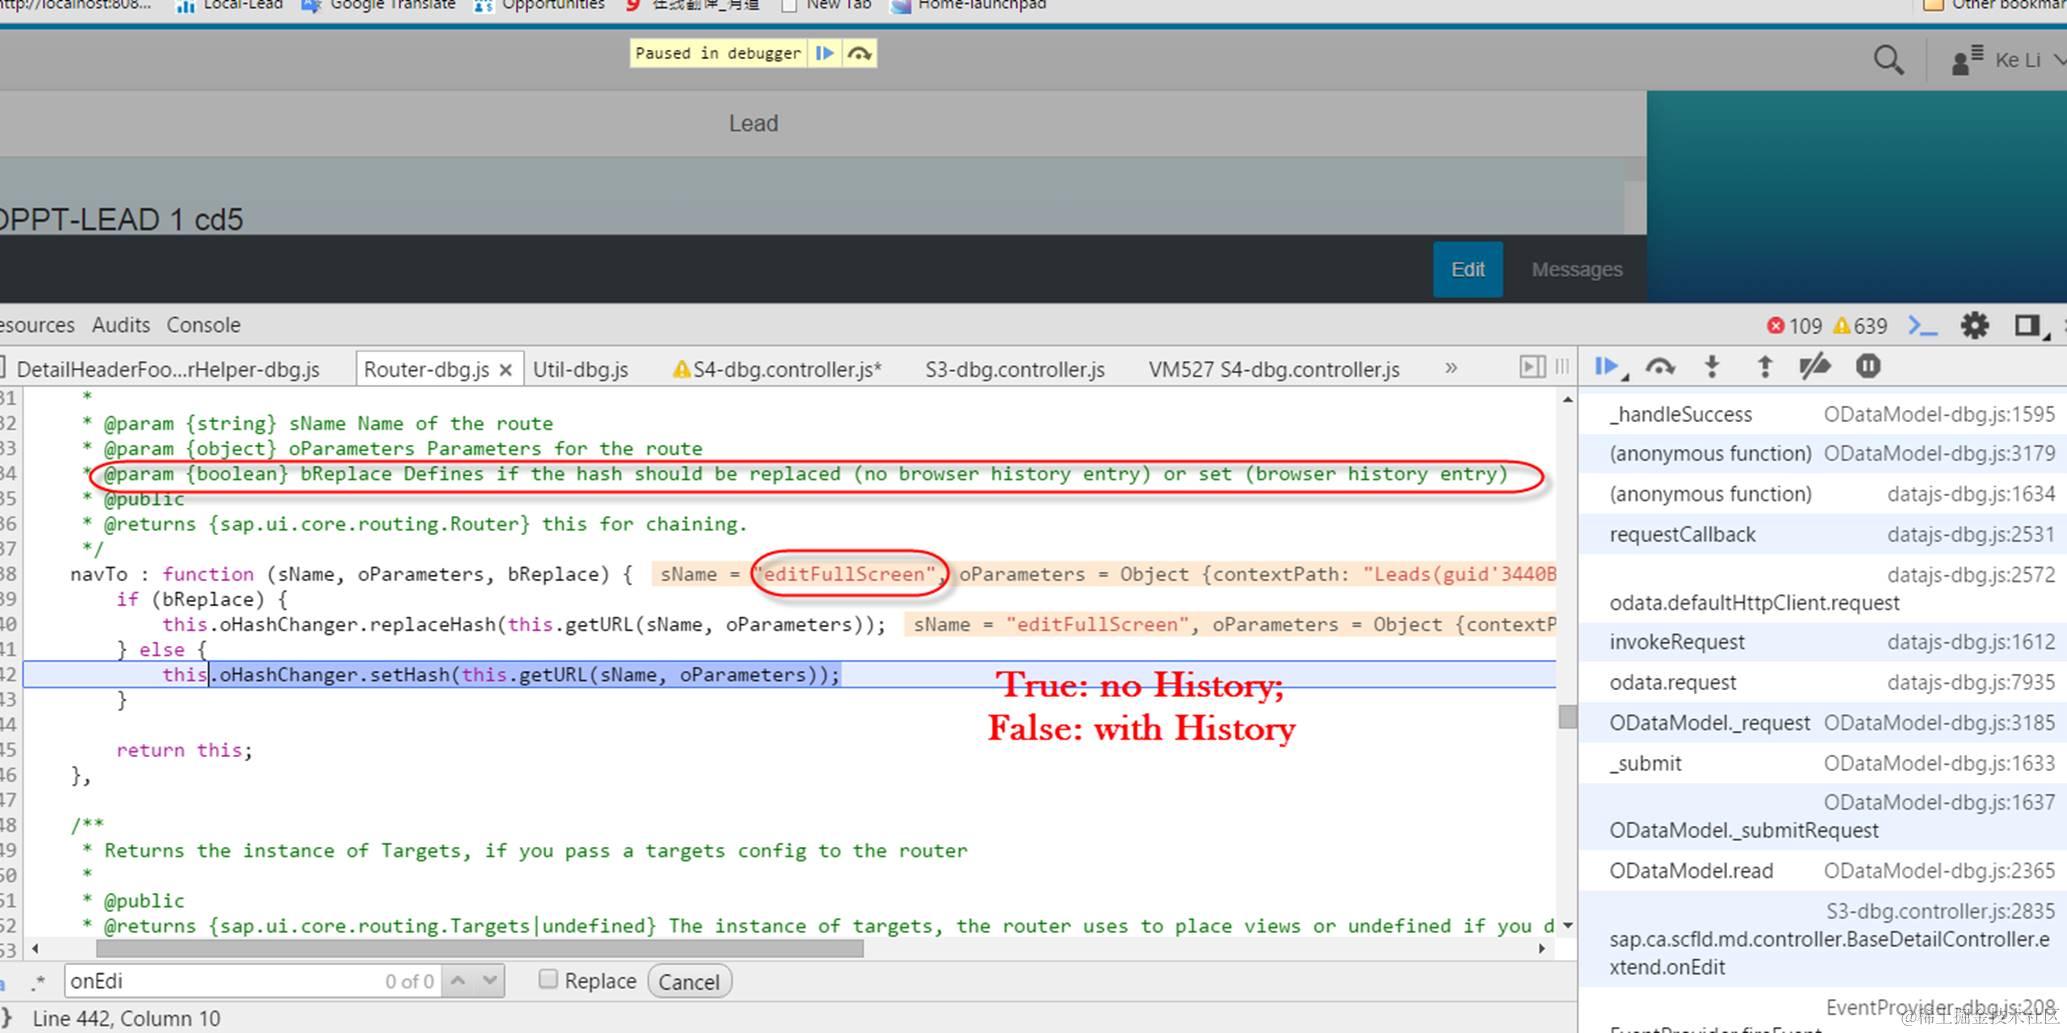
Task: Open the page search magnifier
Action: tap(1888, 60)
